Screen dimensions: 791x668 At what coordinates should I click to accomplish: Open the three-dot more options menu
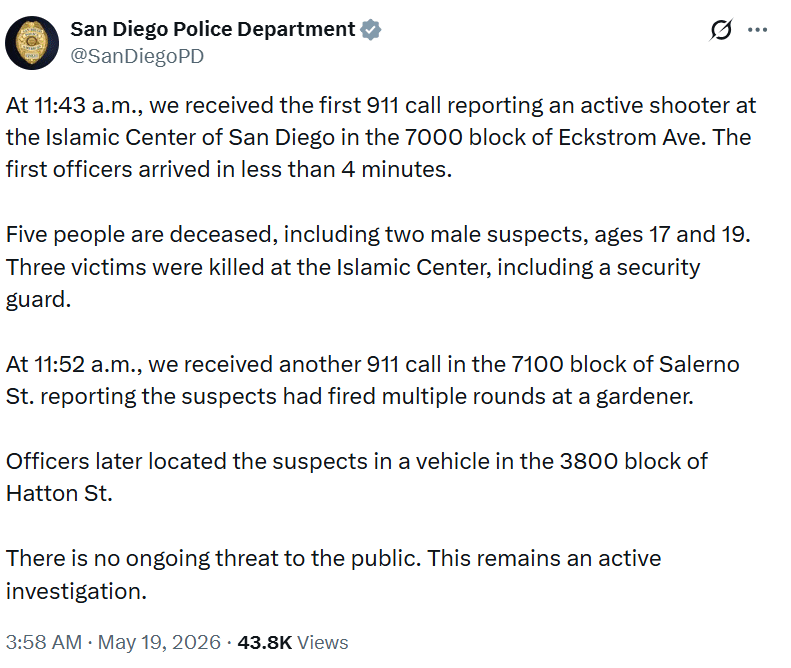(x=757, y=30)
